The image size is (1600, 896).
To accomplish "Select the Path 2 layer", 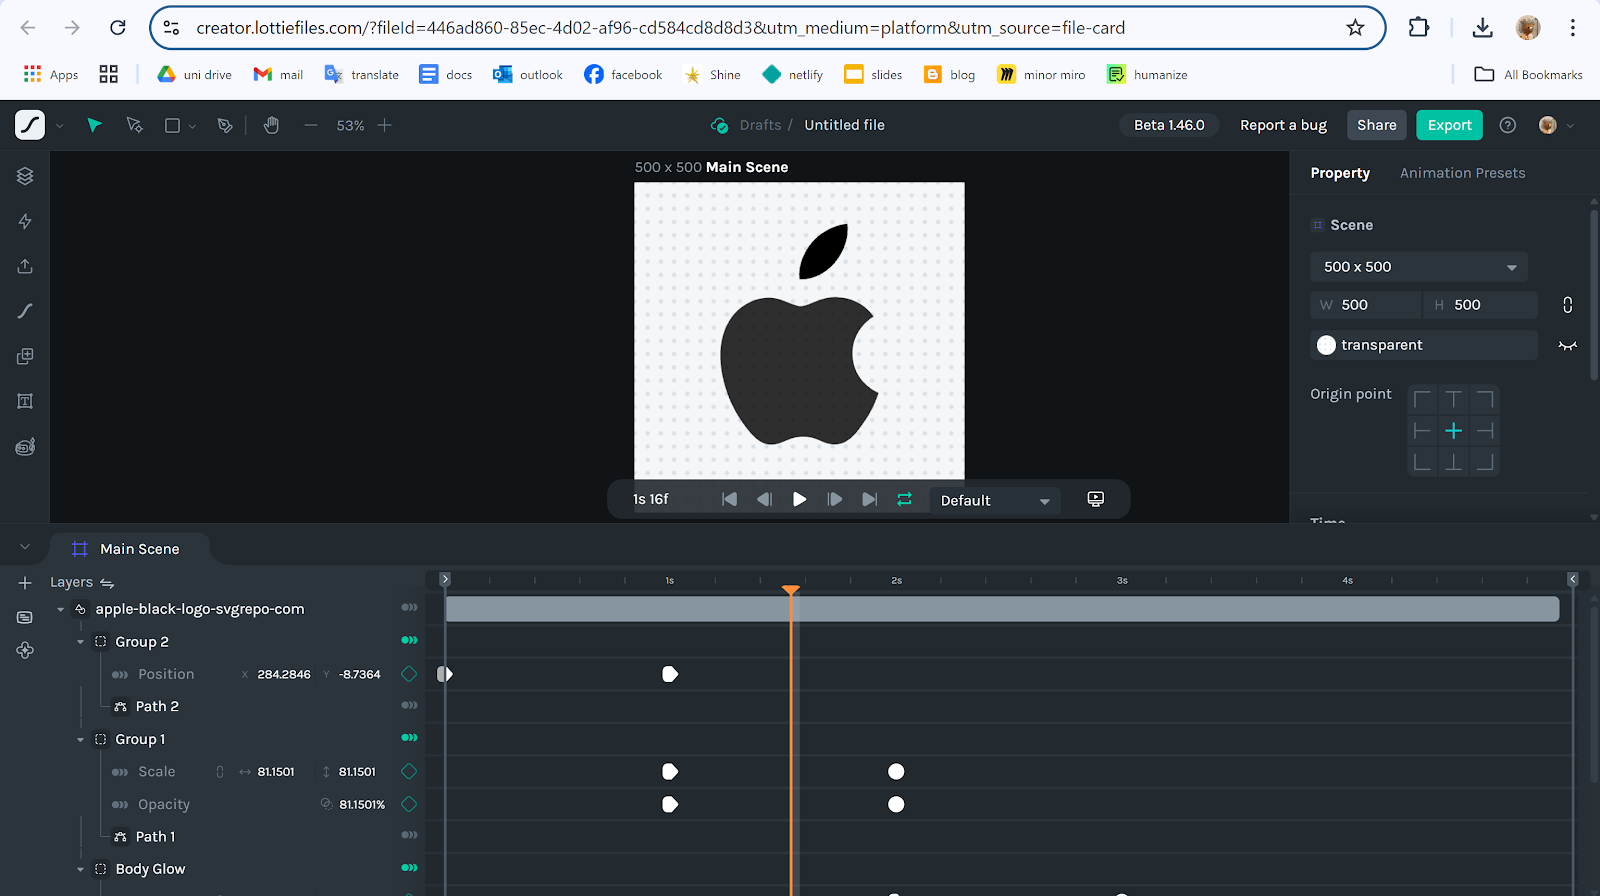I will coord(157,706).
